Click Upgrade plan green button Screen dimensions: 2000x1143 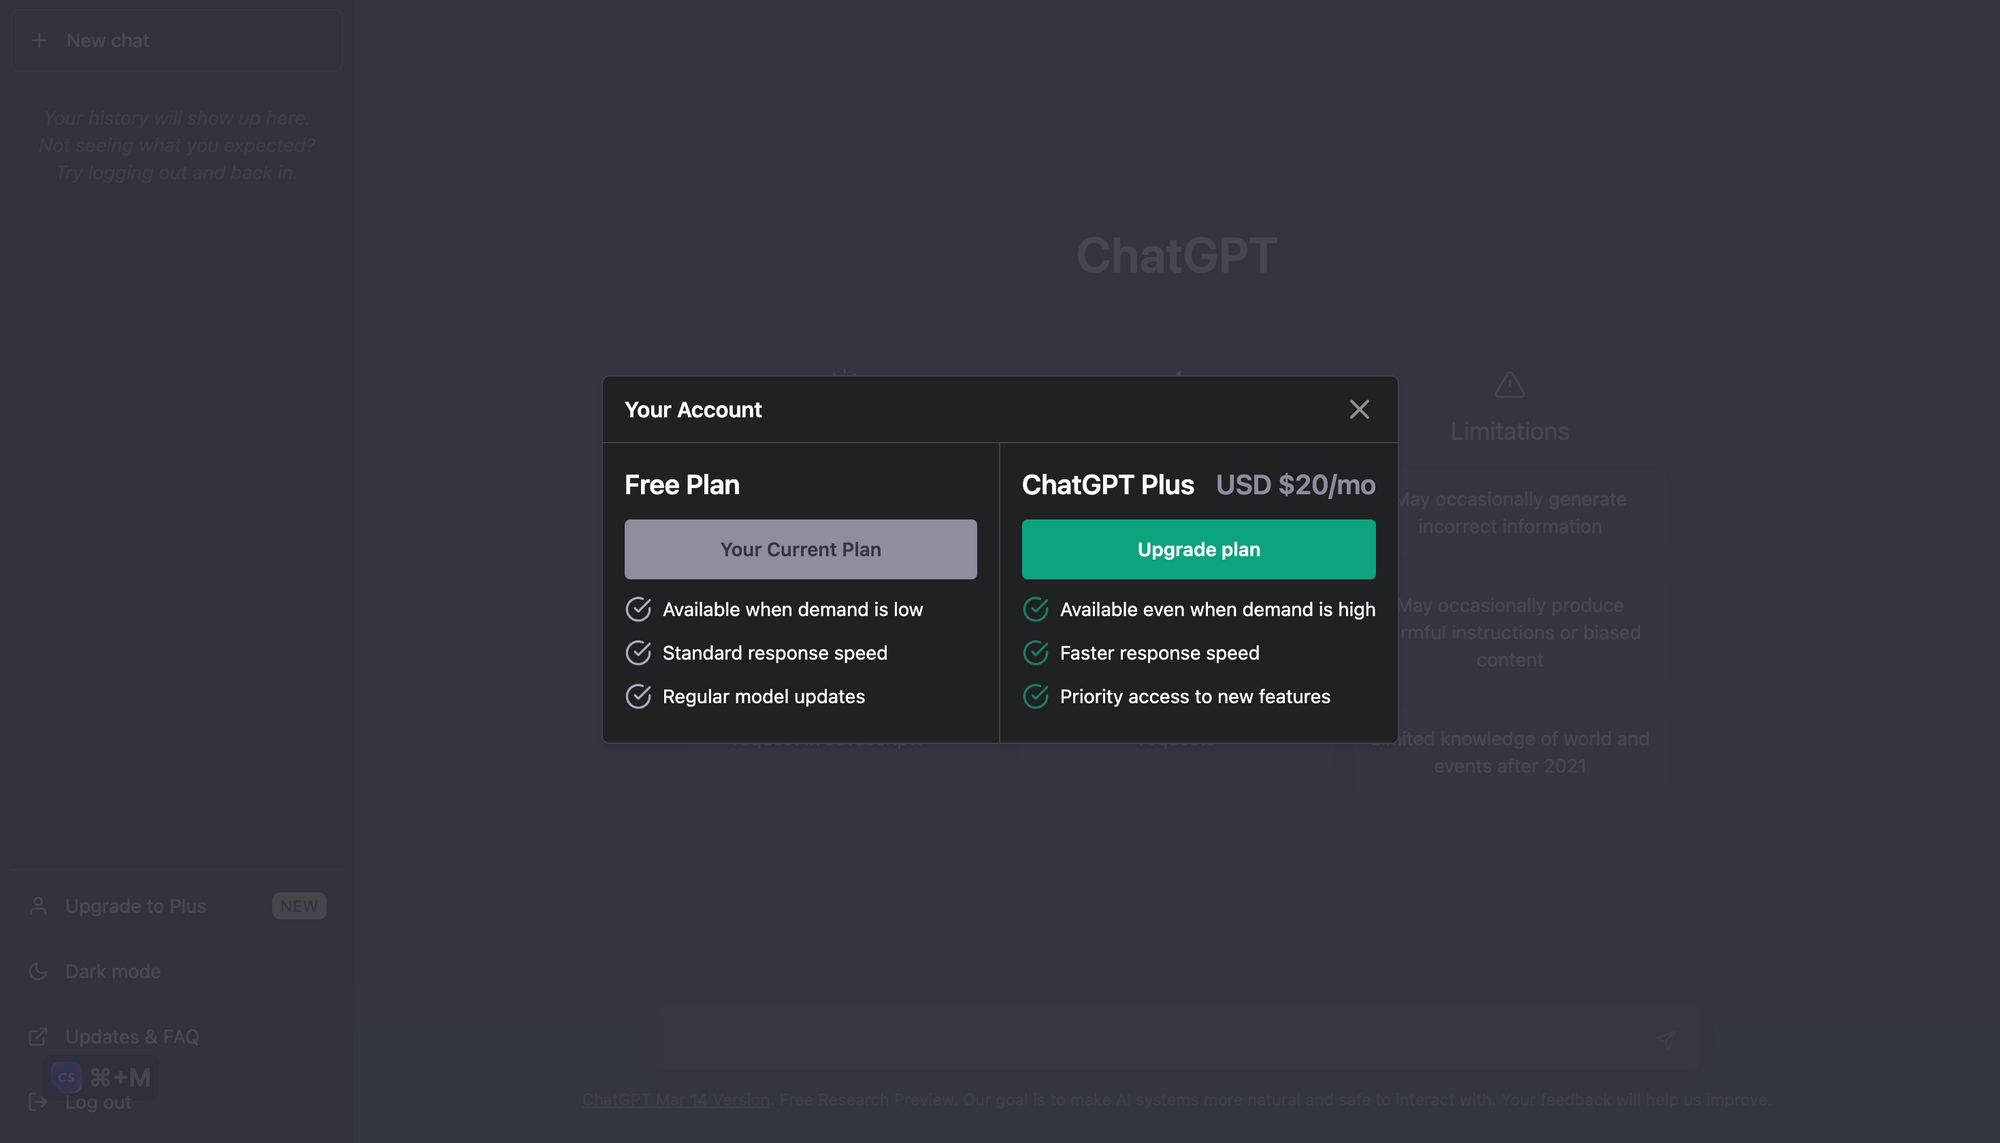click(1198, 550)
